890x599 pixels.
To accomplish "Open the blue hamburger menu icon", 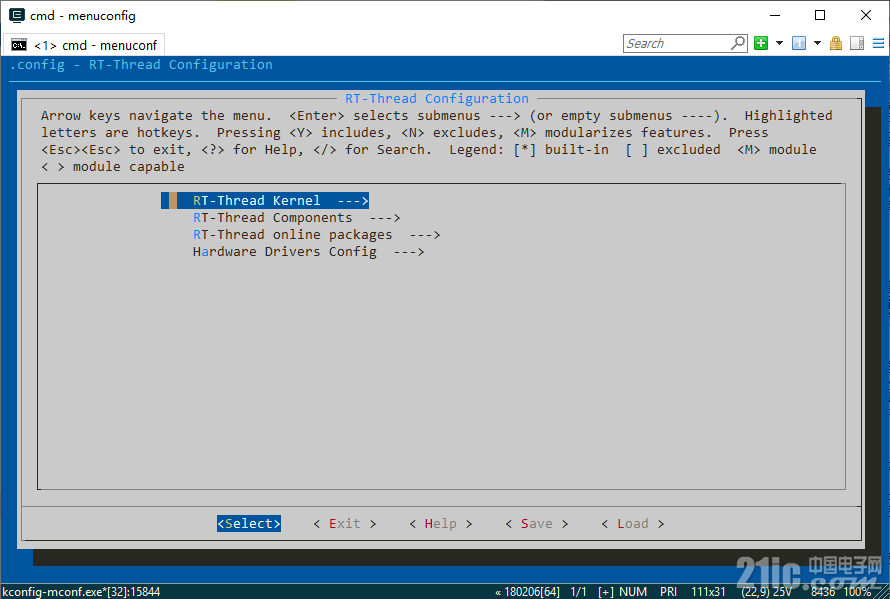I will [x=879, y=43].
